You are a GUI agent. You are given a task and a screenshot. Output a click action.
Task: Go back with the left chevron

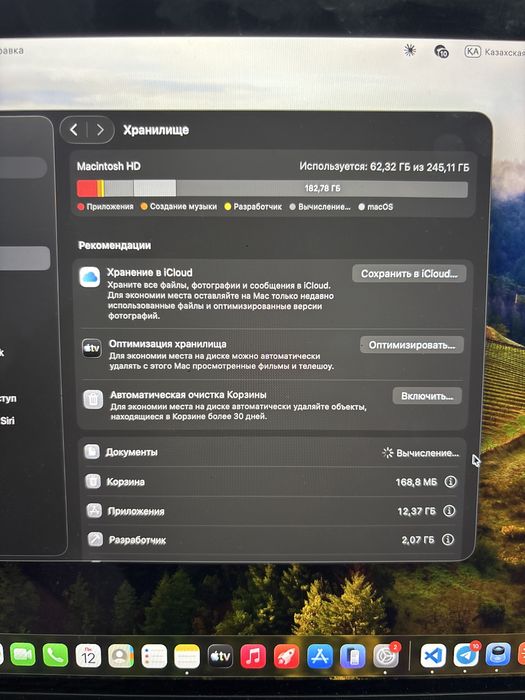74,130
